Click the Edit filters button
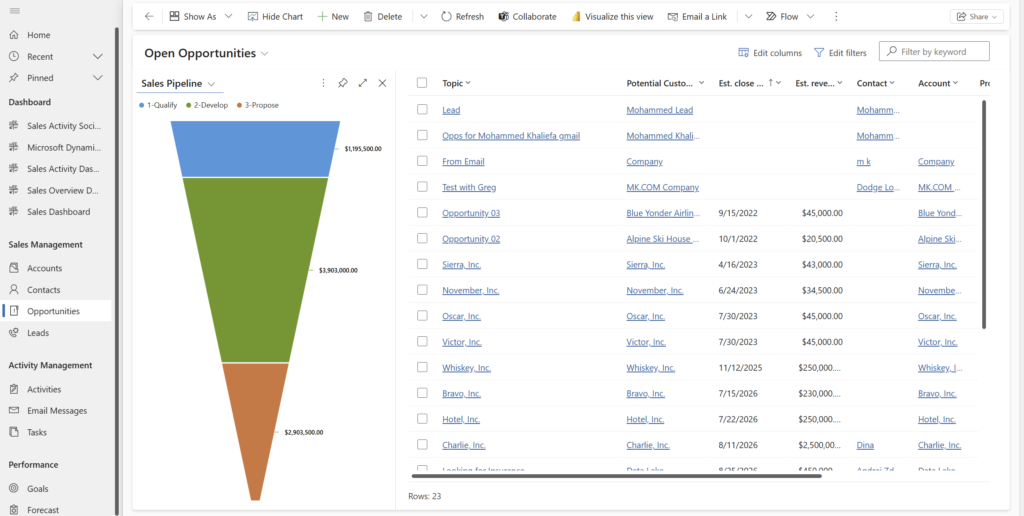The width and height of the screenshot is (1024, 516). click(x=840, y=53)
